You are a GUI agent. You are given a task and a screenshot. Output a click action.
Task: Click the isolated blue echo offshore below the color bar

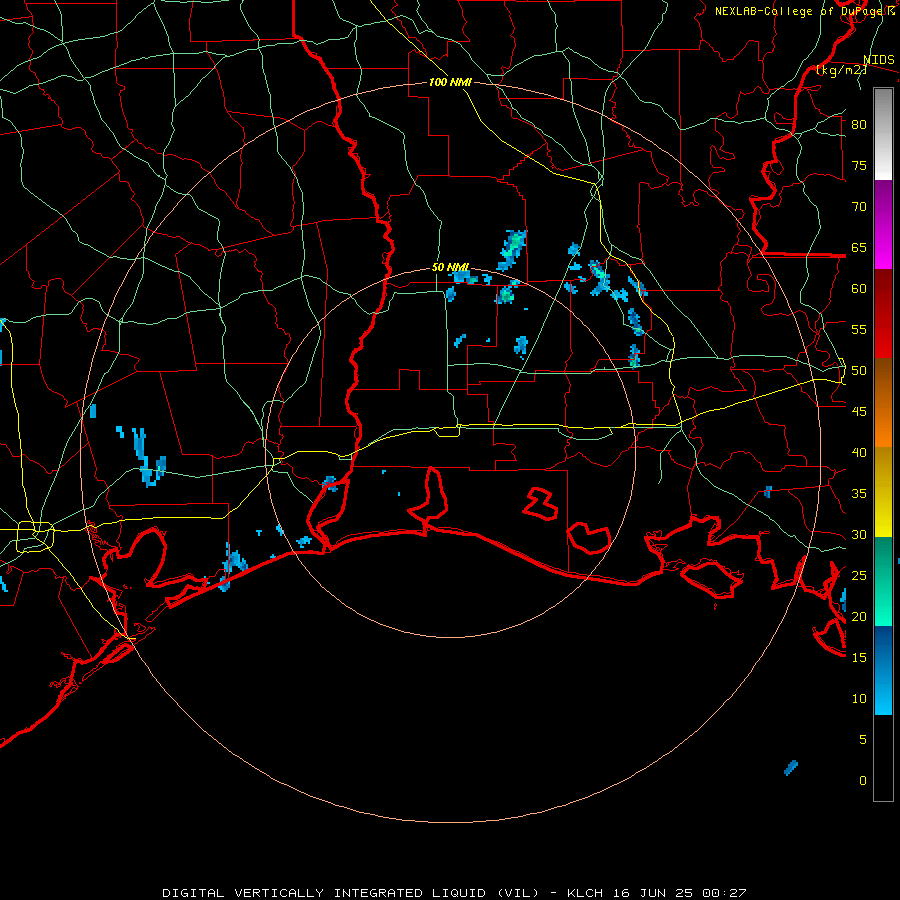click(x=791, y=767)
